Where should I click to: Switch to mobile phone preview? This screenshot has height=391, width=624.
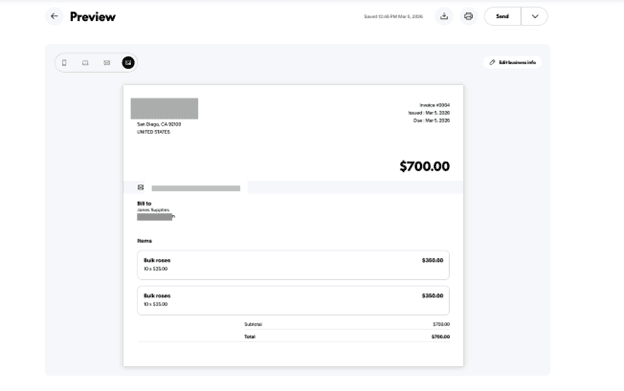[x=64, y=62]
